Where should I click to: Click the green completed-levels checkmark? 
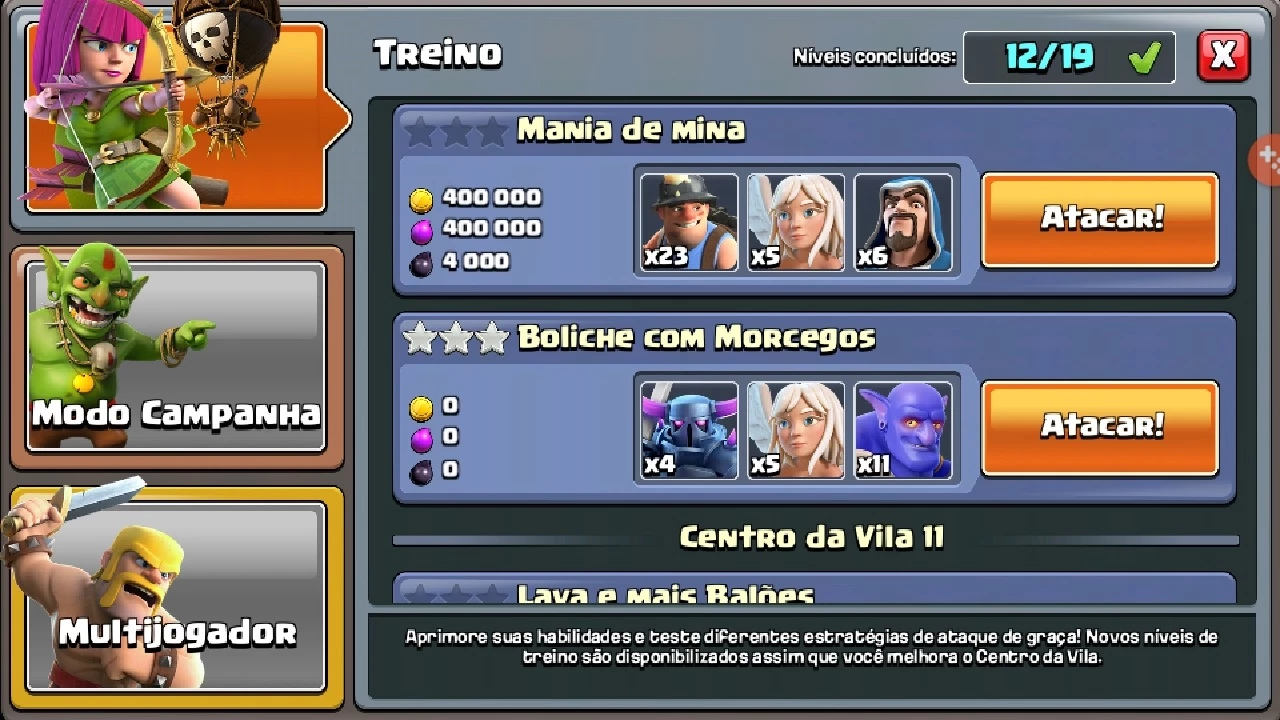(x=1144, y=58)
